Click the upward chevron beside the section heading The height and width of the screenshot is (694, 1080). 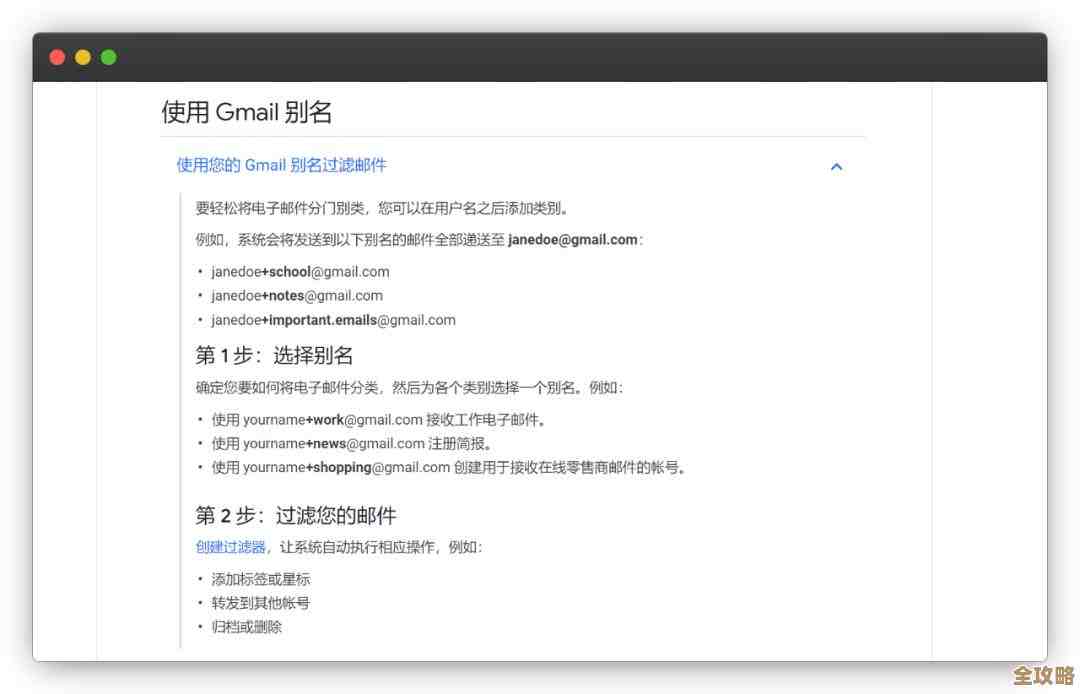click(x=836, y=167)
